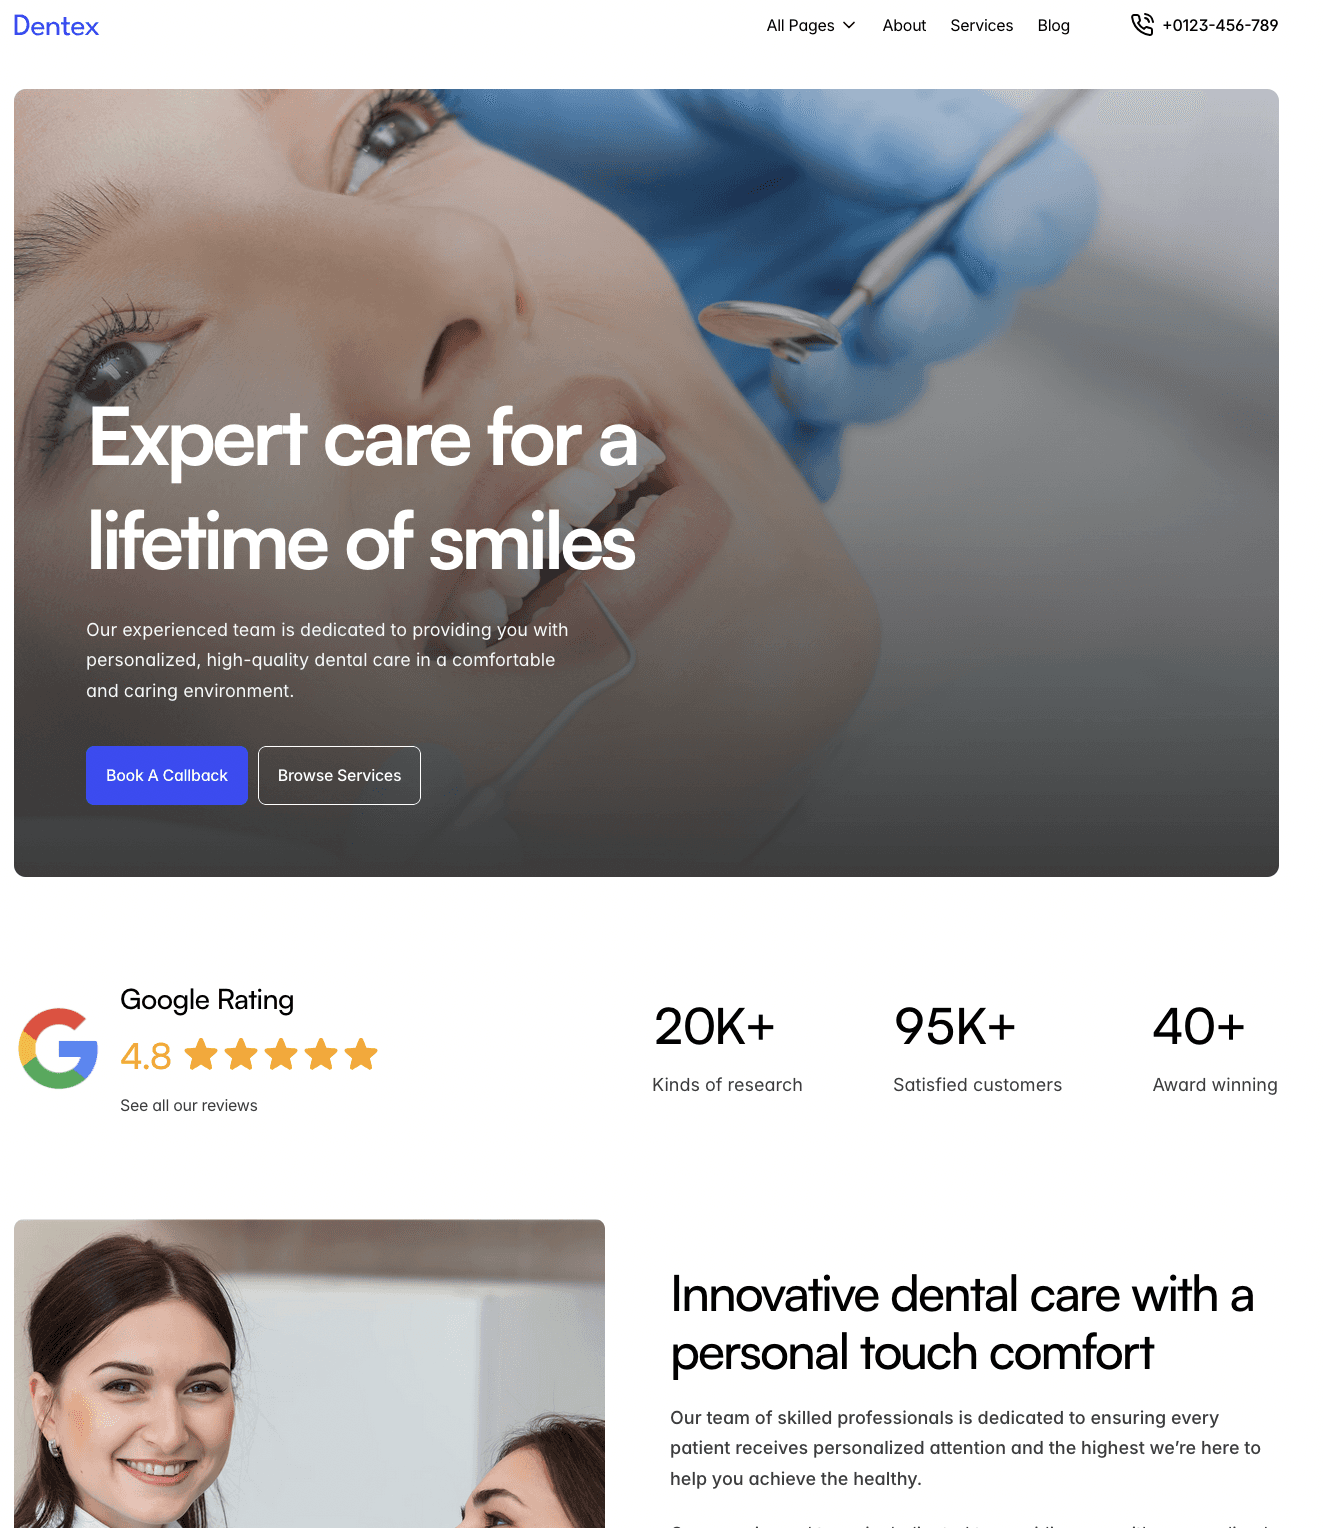Open See all our reviews link
This screenshot has height=1528, width=1324.
(189, 1105)
